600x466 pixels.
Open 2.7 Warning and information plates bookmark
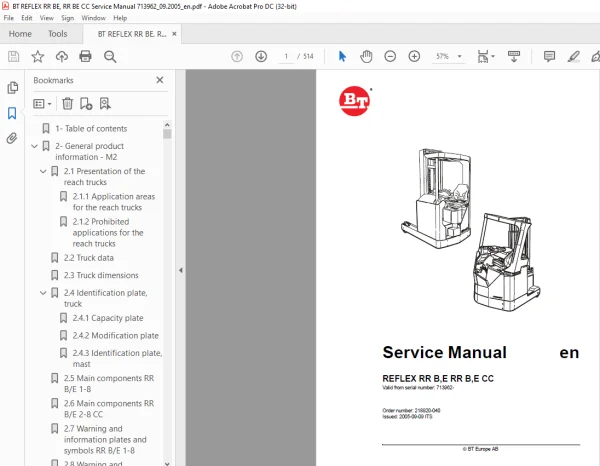[105, 440]
